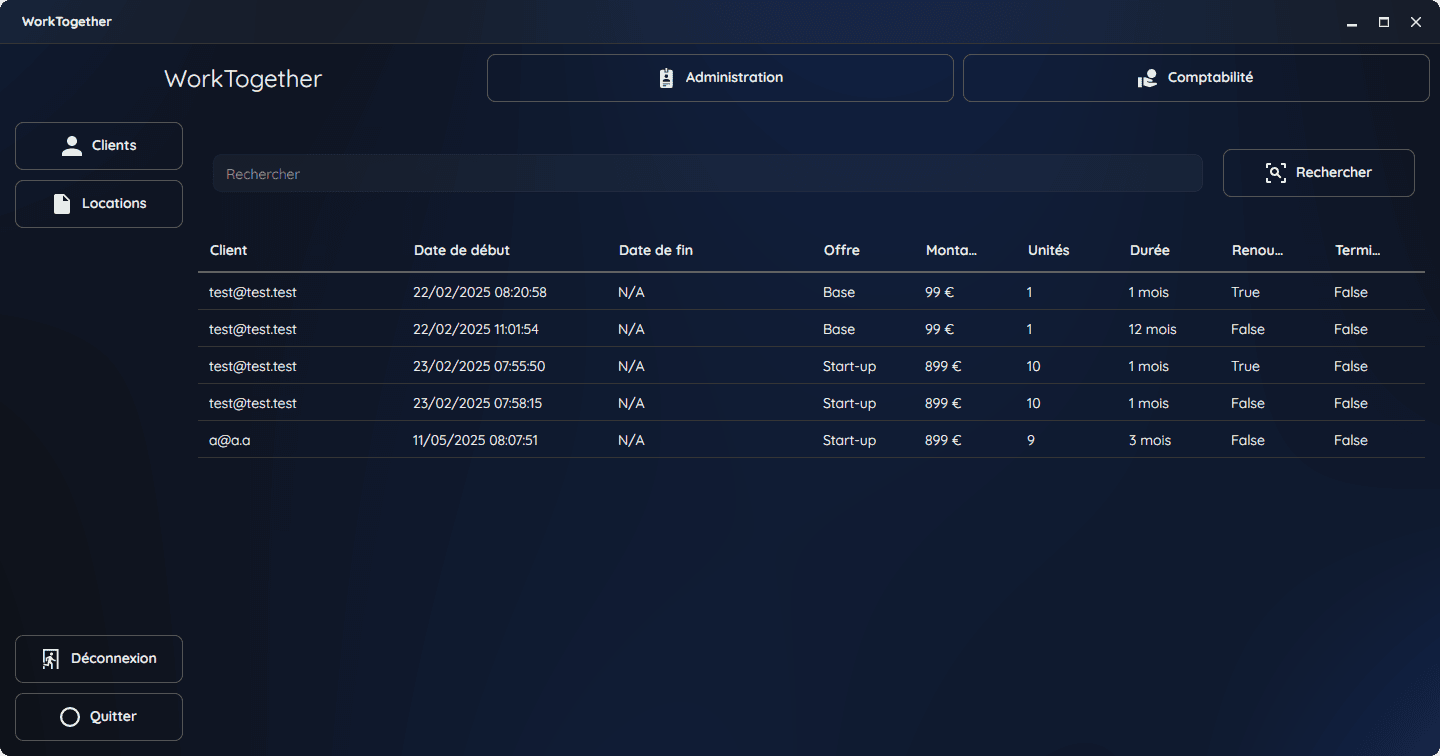Open the Administration tab
This screenshot has height=756, width=1440.
pyautogui.click(x=720, y=78)
